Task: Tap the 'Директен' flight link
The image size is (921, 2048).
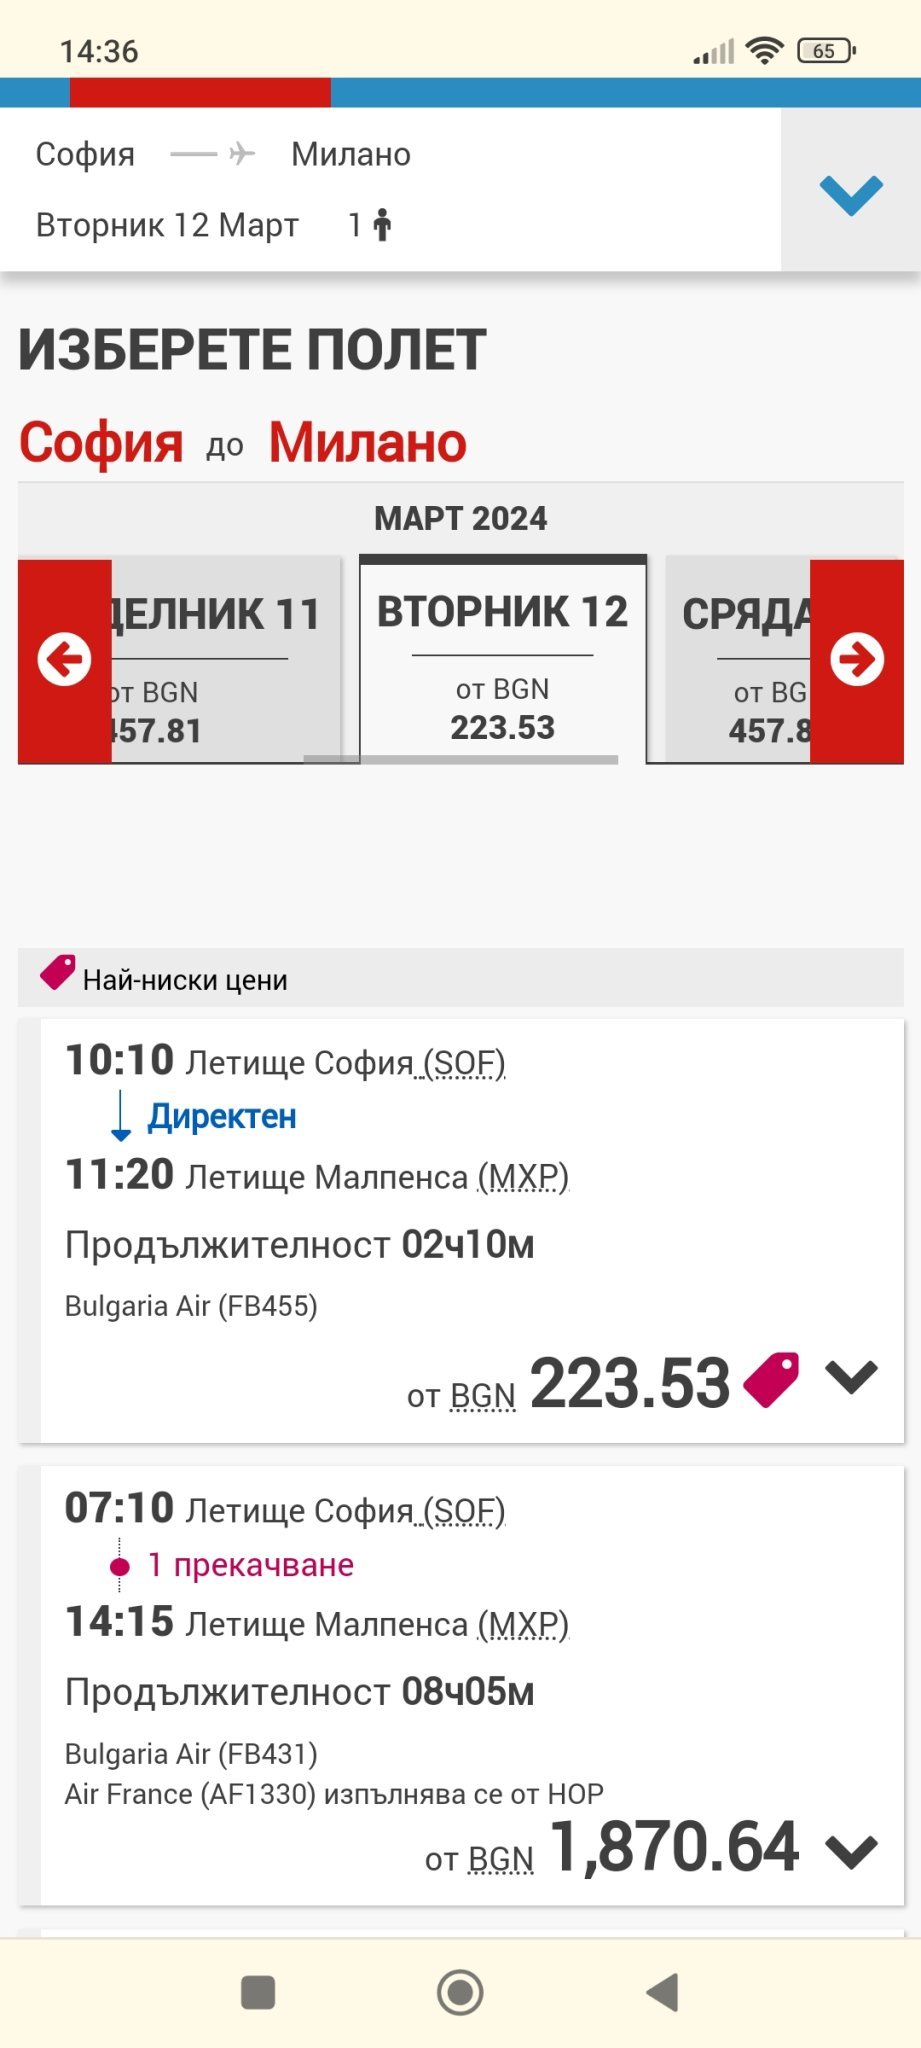Action: (x=222, y=1116)
